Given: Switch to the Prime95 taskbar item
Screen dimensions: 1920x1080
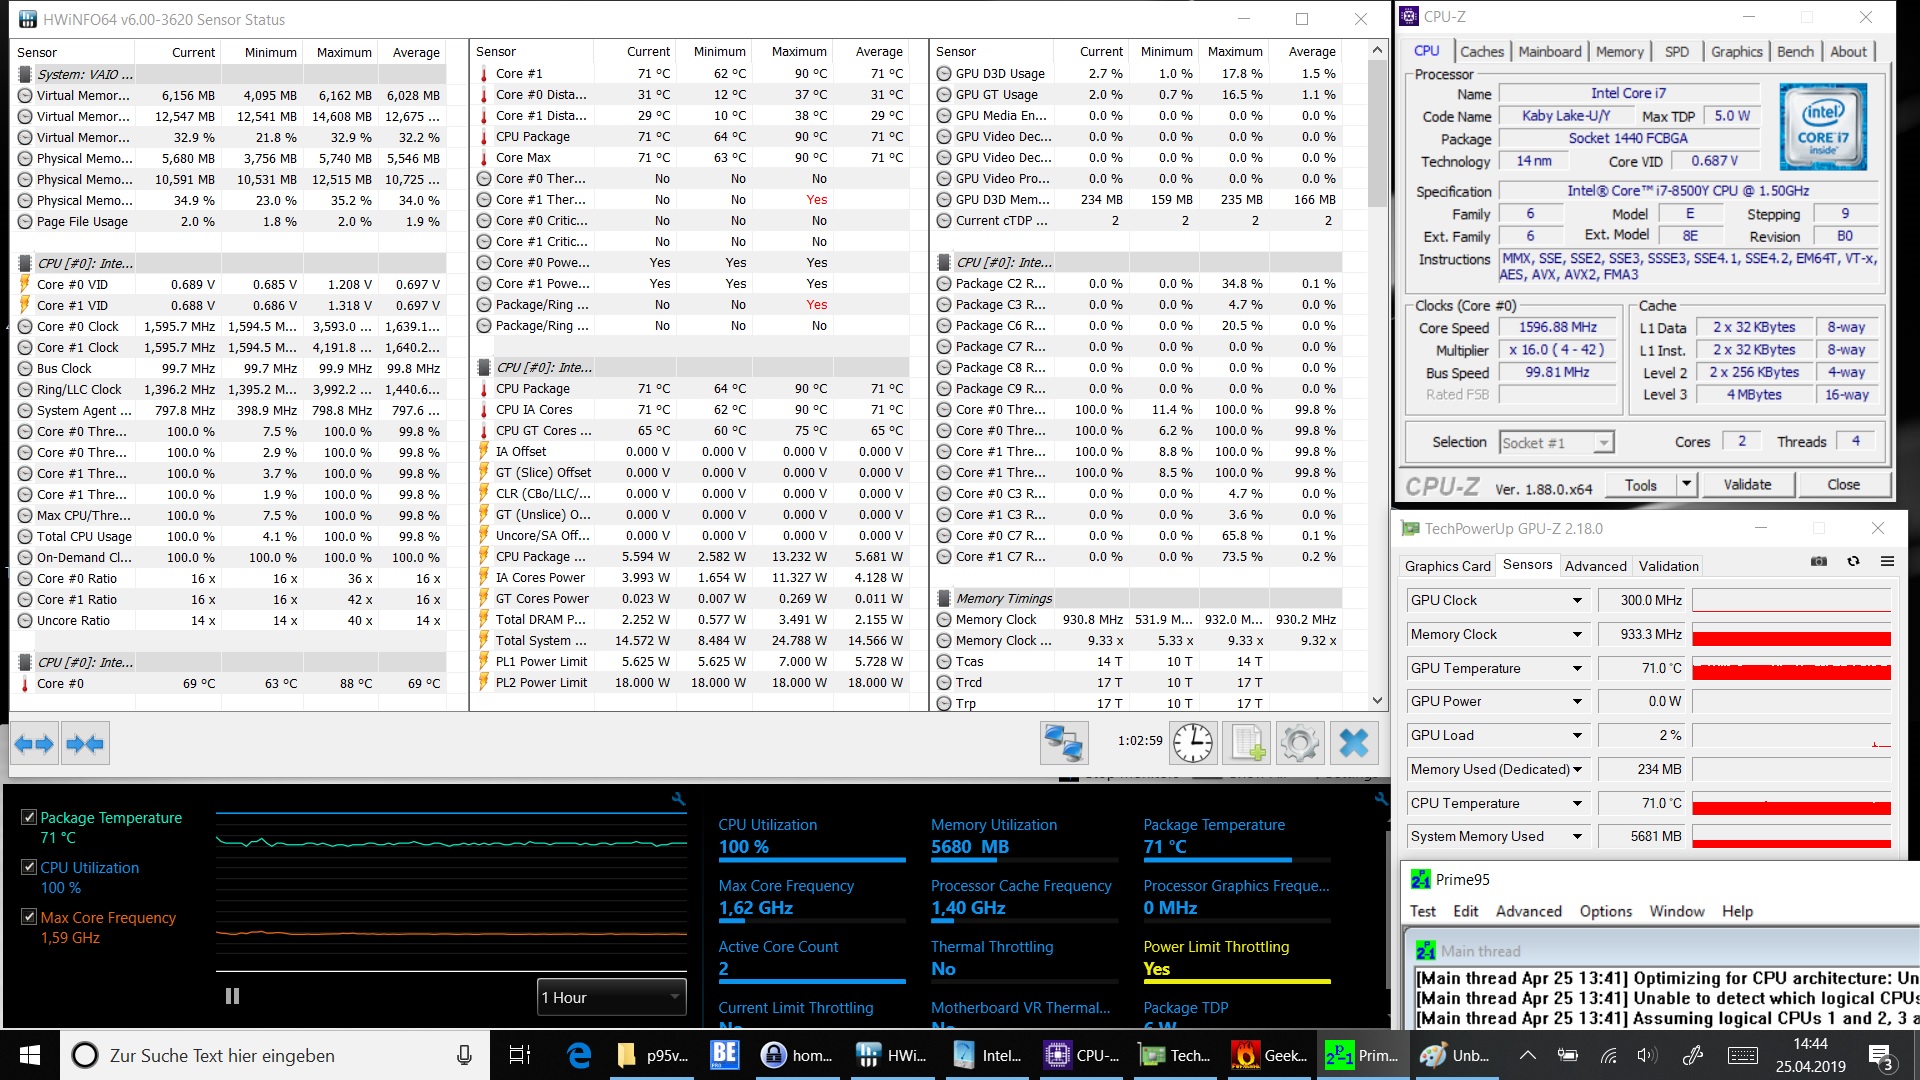Looking at the screenshot, I should 1363,1055.
